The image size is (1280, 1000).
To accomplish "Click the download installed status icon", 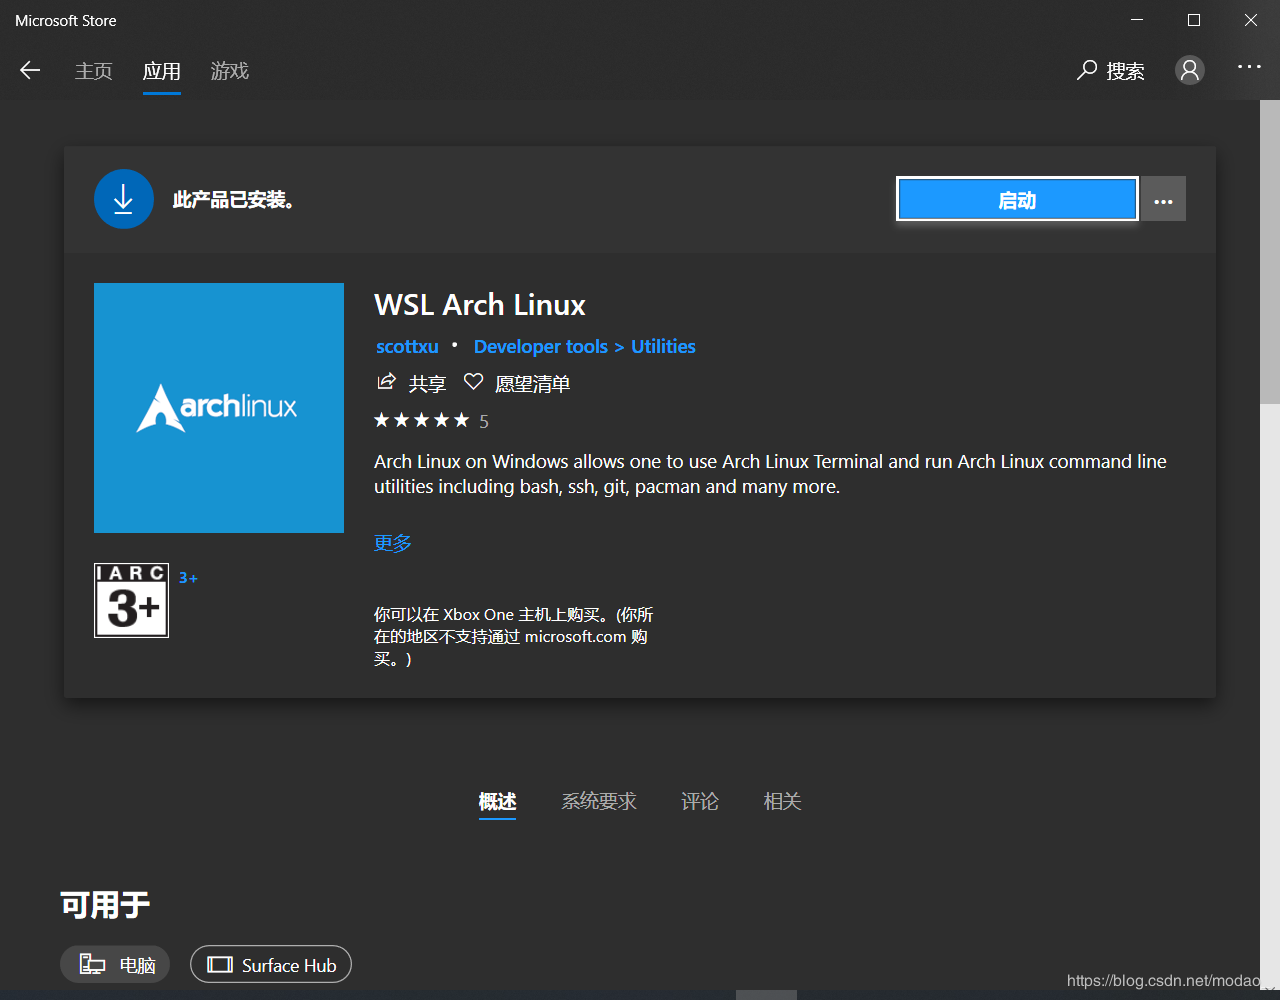I will pos(123,198).
